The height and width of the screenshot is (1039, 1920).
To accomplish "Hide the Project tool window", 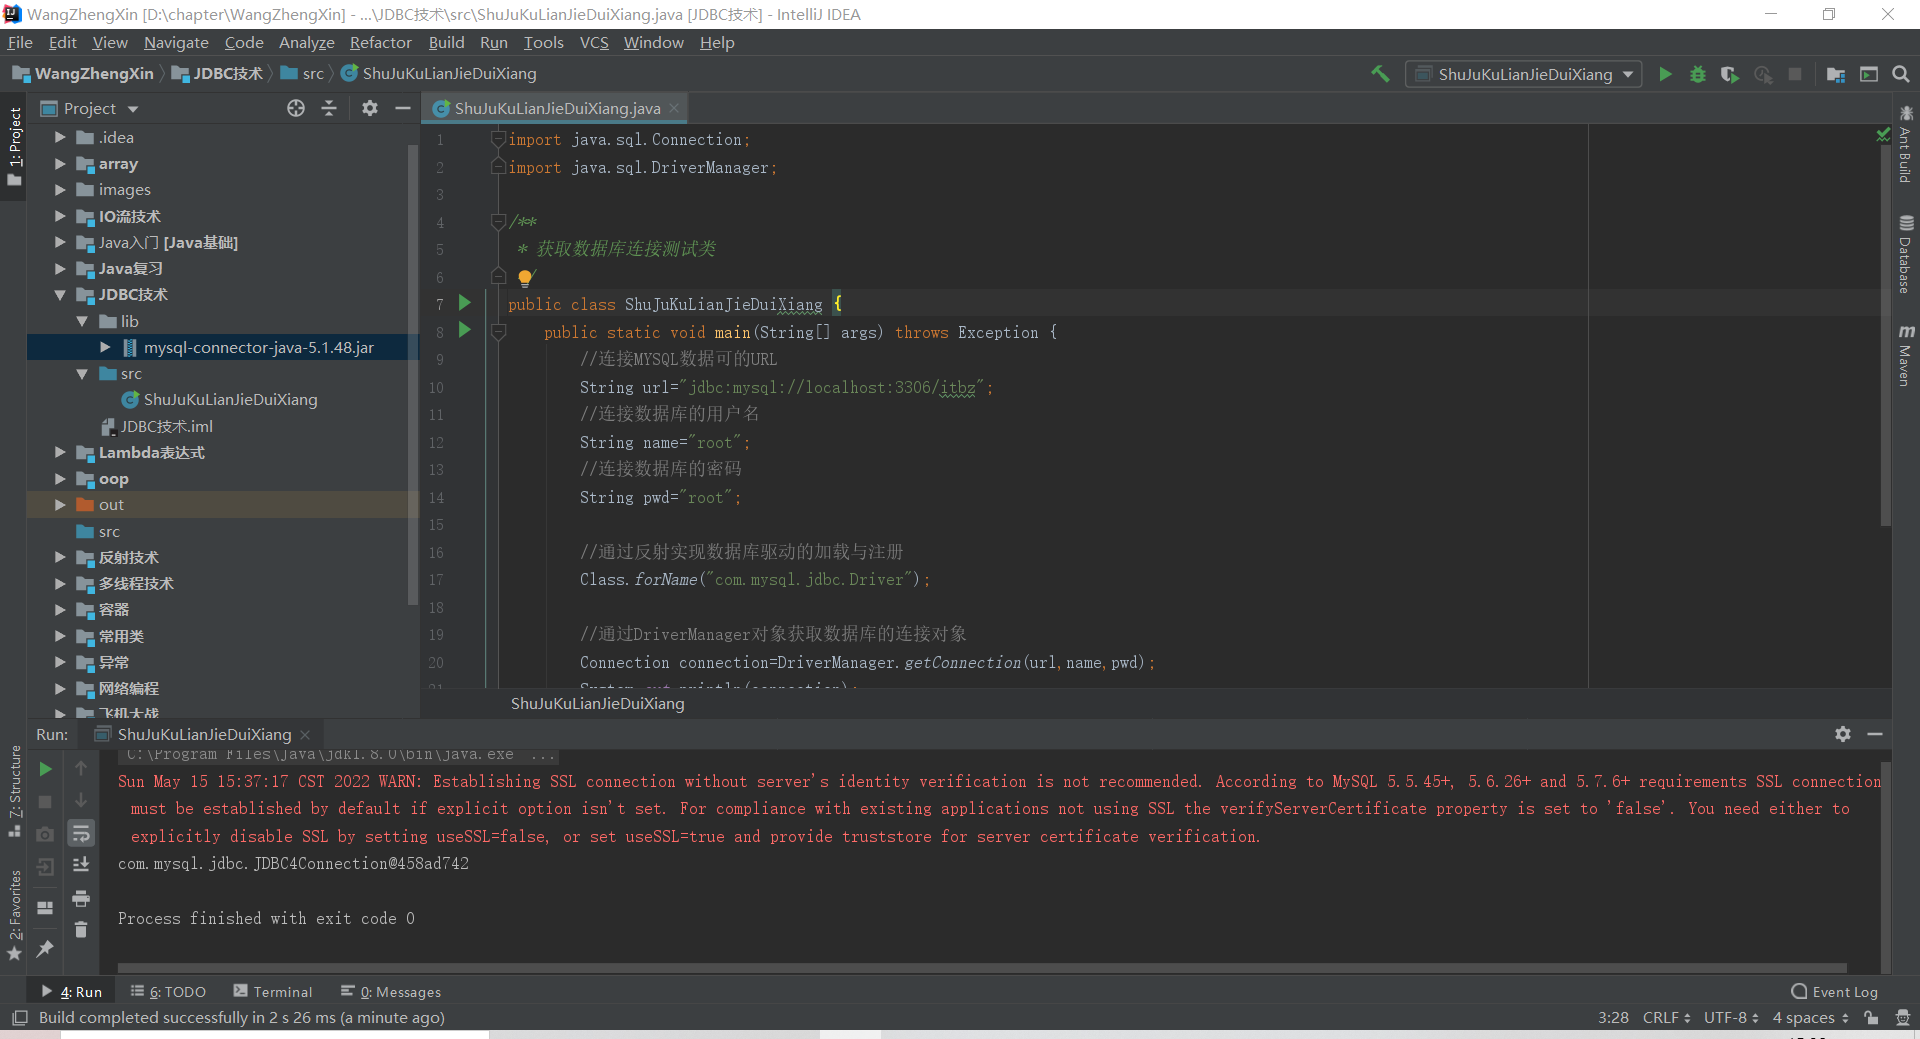I will pyautogui.click(x=403, y=108).
